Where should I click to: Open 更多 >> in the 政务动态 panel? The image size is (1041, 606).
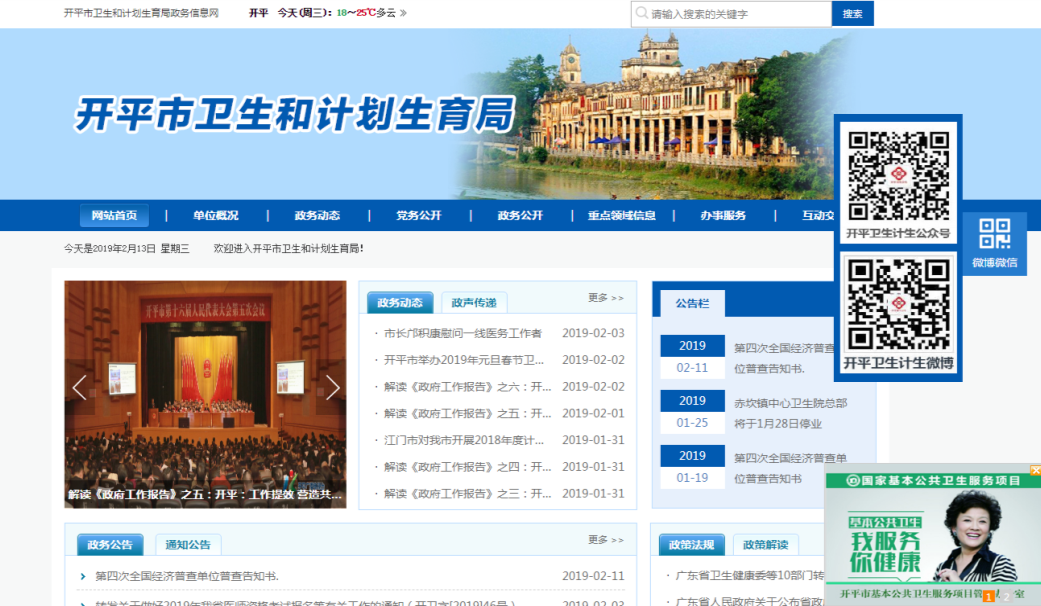(605, 298)
